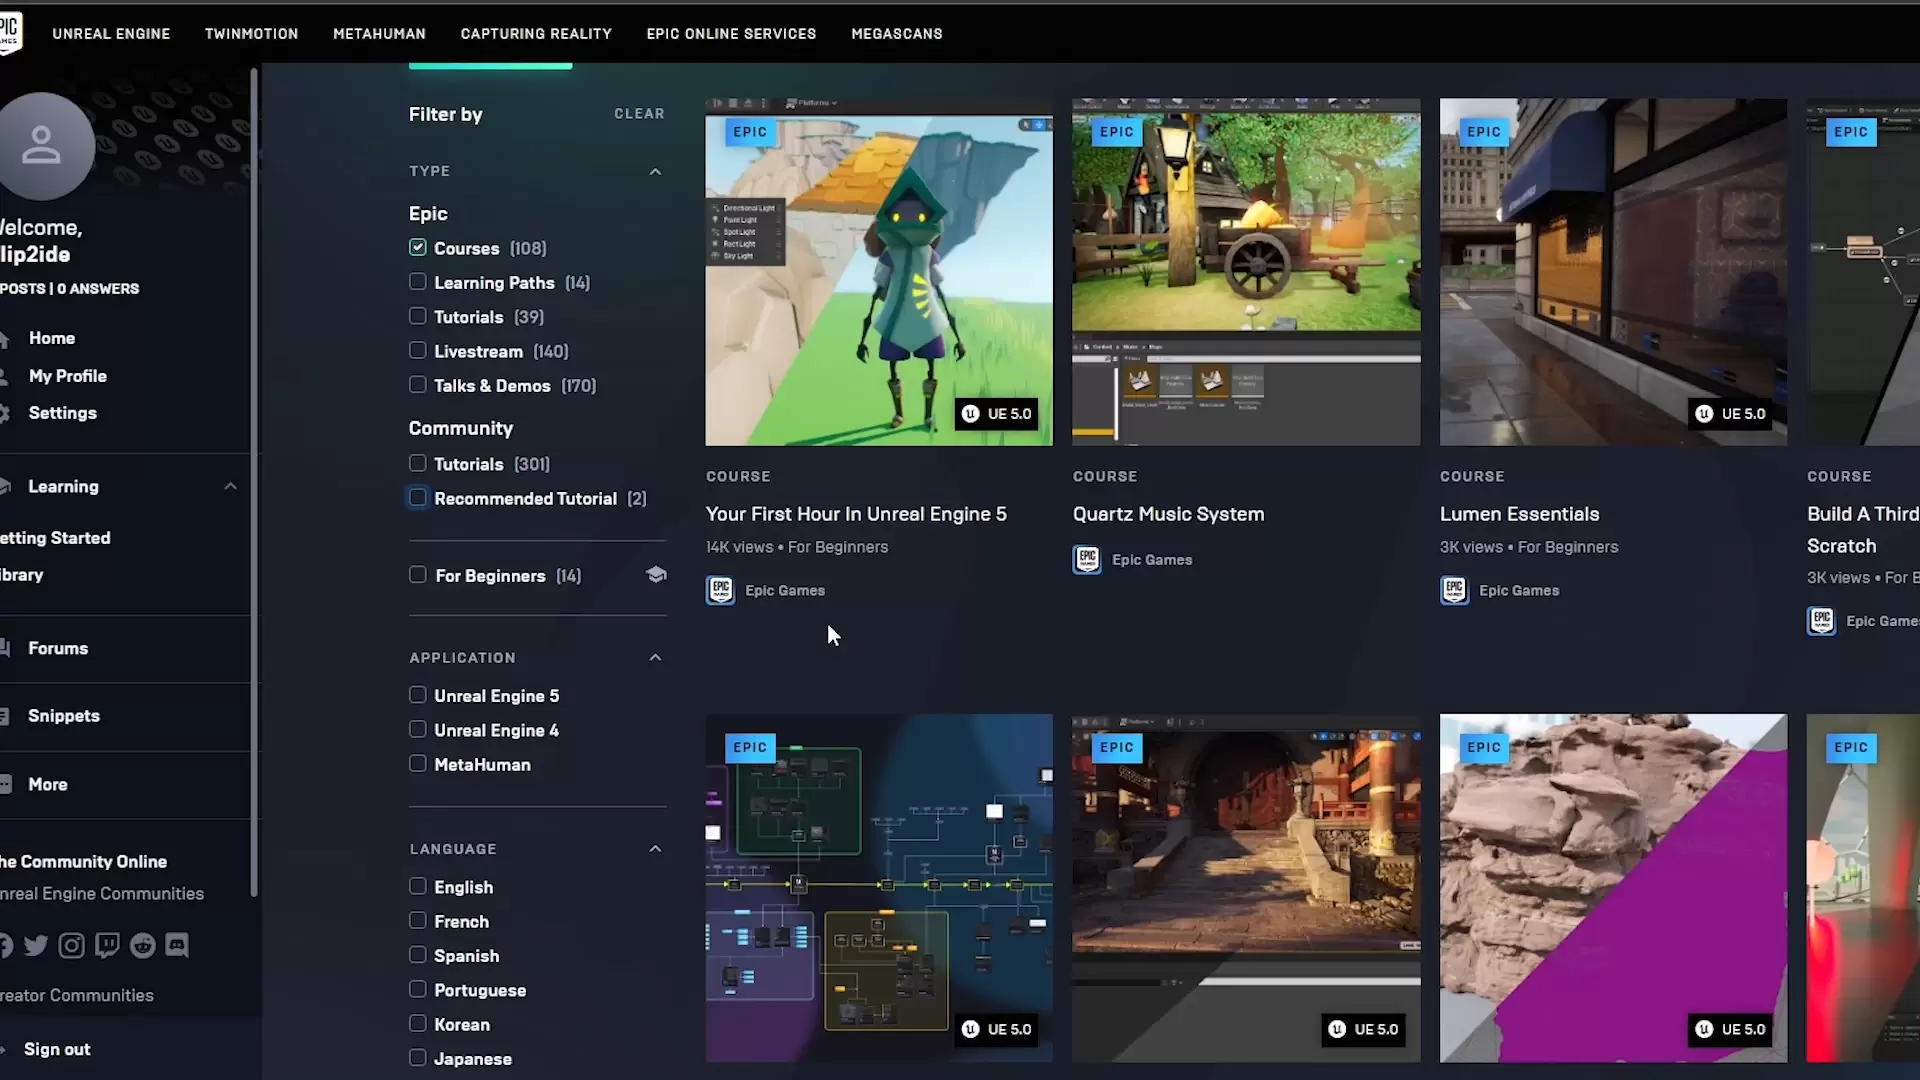Open Your First Hour course thumbnail

point(878,272)
